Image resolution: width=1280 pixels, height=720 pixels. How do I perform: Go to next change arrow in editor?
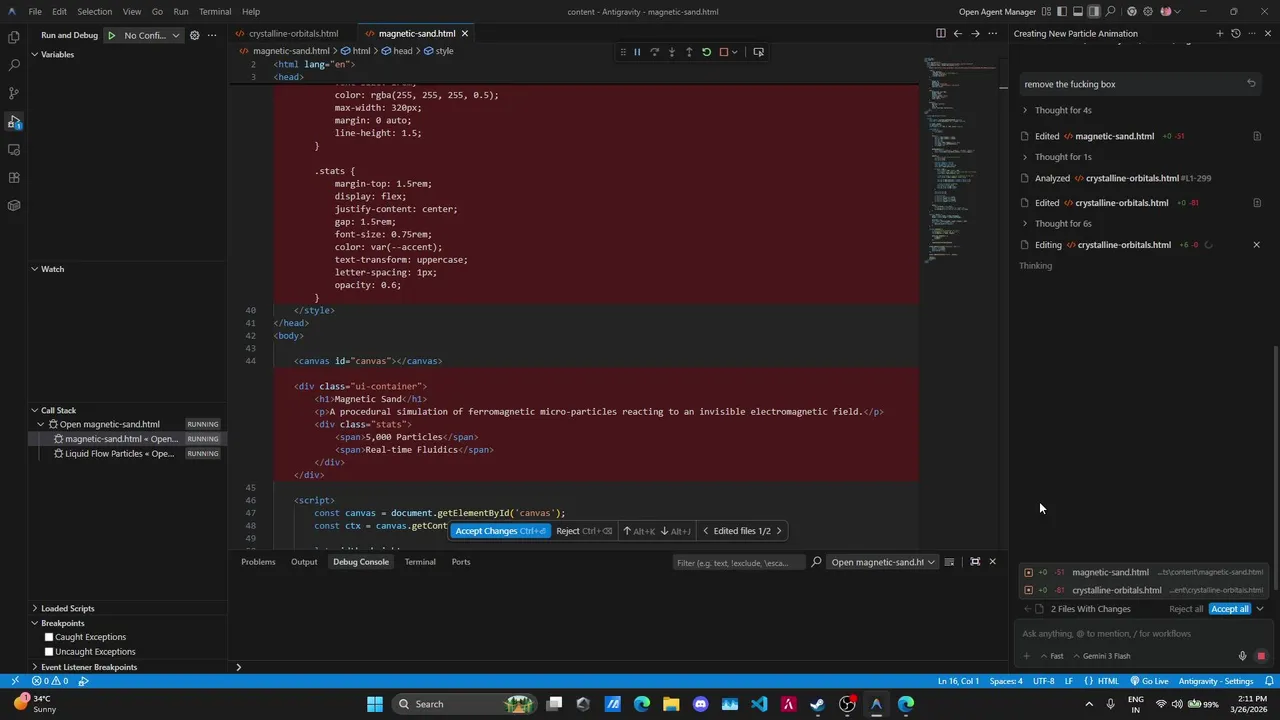(975, 33)
